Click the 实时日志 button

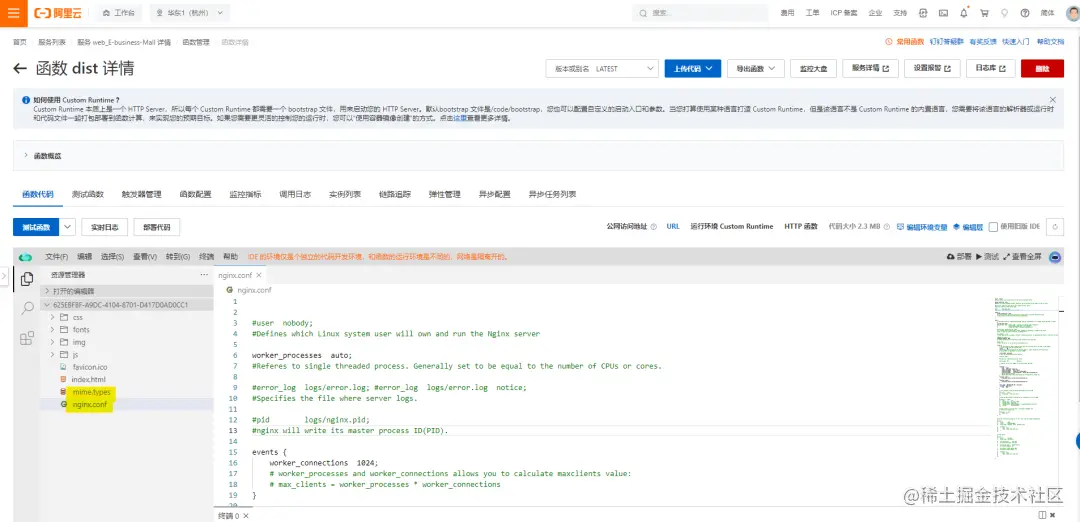pos(104,227)
